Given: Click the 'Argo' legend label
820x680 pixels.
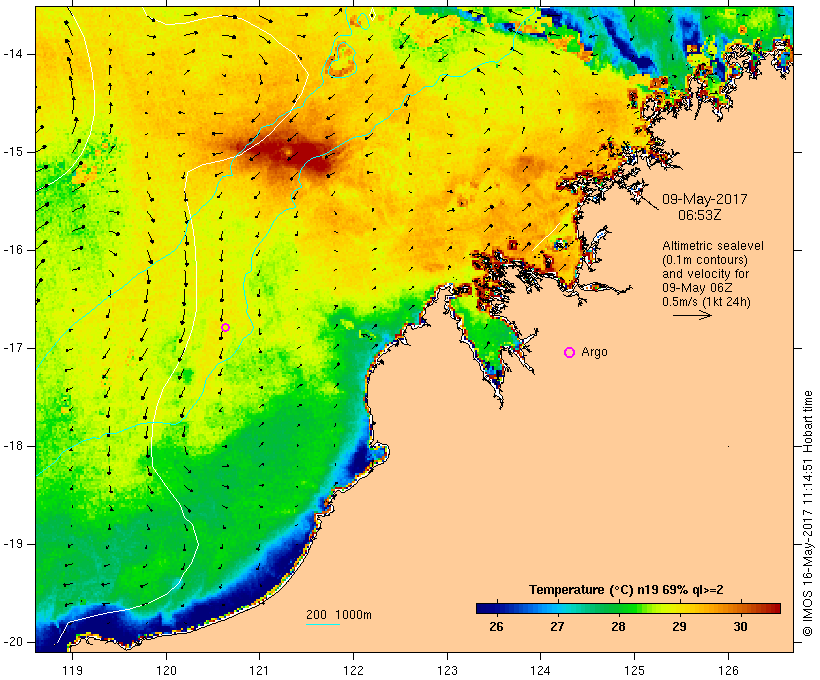Looking at the screenshot, I should (595, 352).
